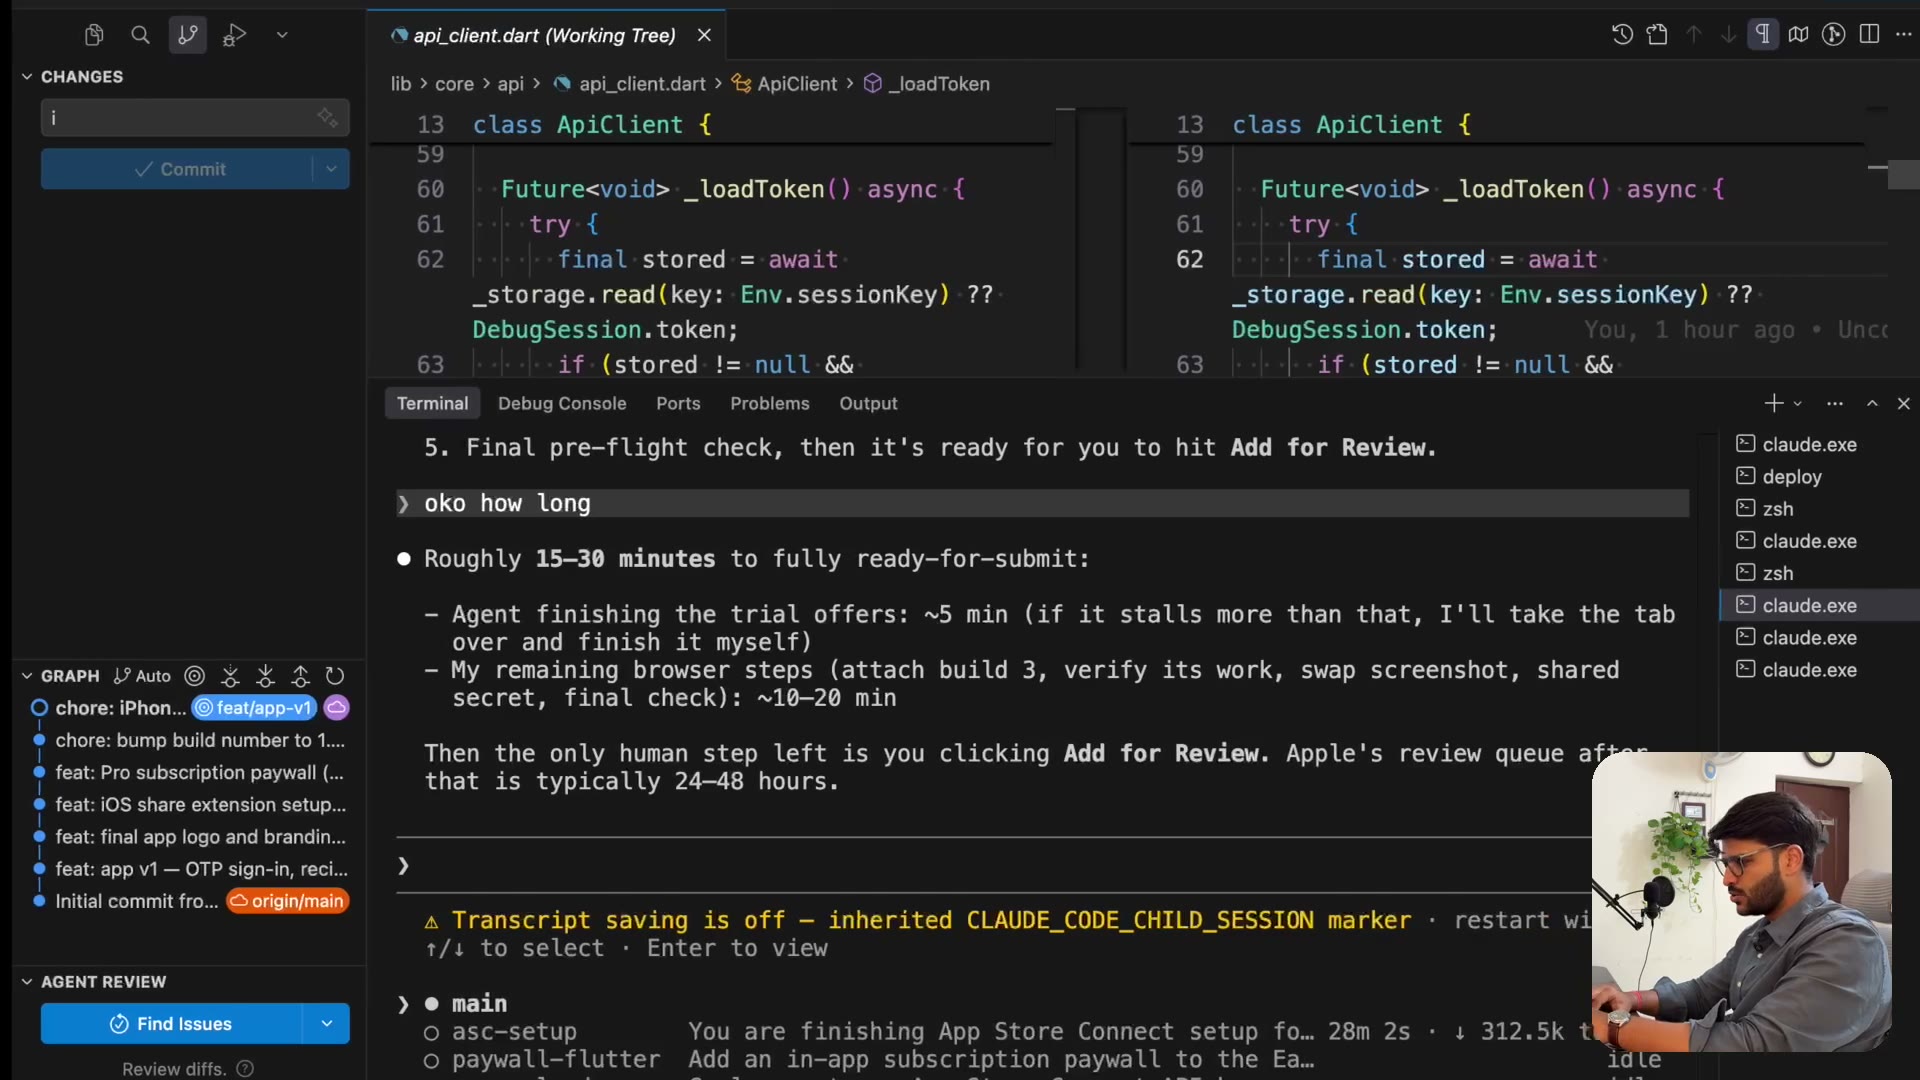Open the editor More Actions ellipsis
Image resolution: width=1920 pixels, height=1080 pixels.
[x=1903, y=35]
